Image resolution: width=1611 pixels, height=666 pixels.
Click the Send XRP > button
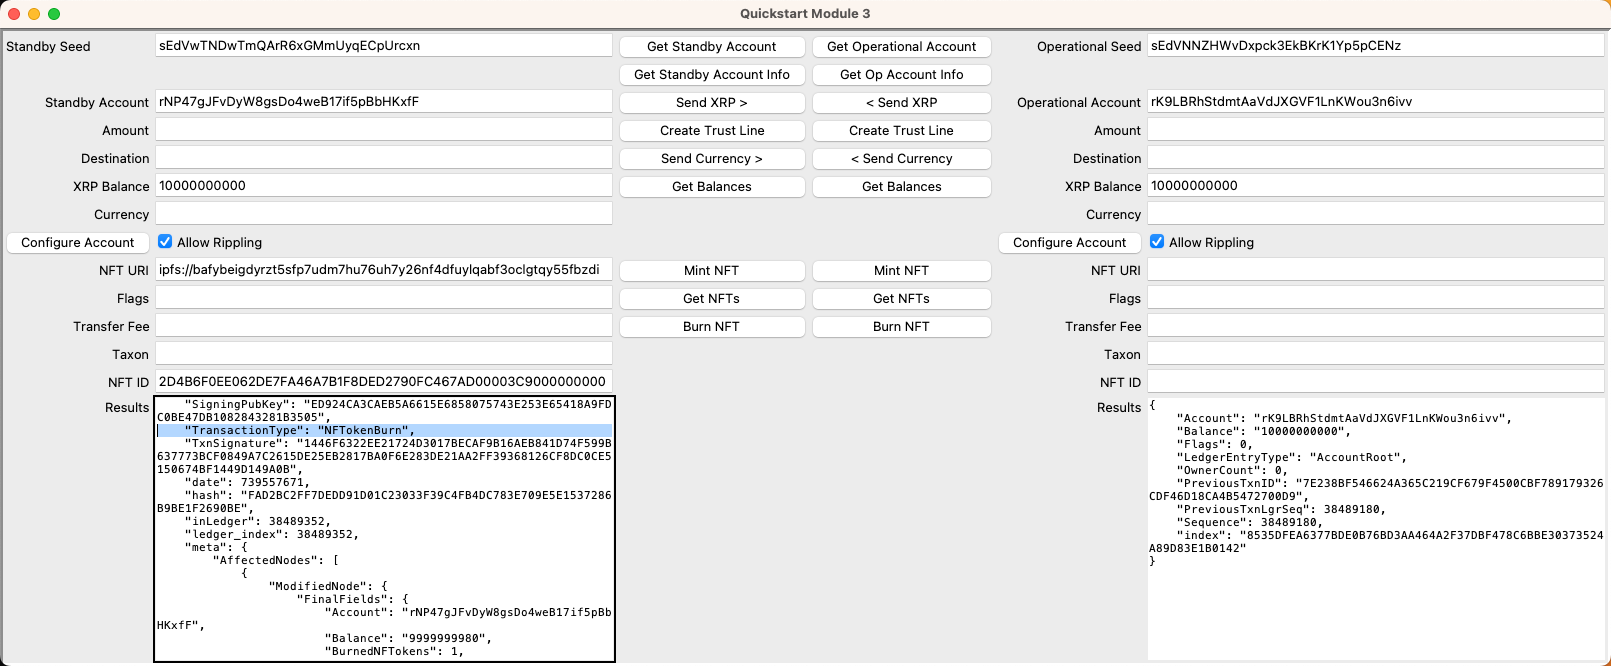point(711,103)
